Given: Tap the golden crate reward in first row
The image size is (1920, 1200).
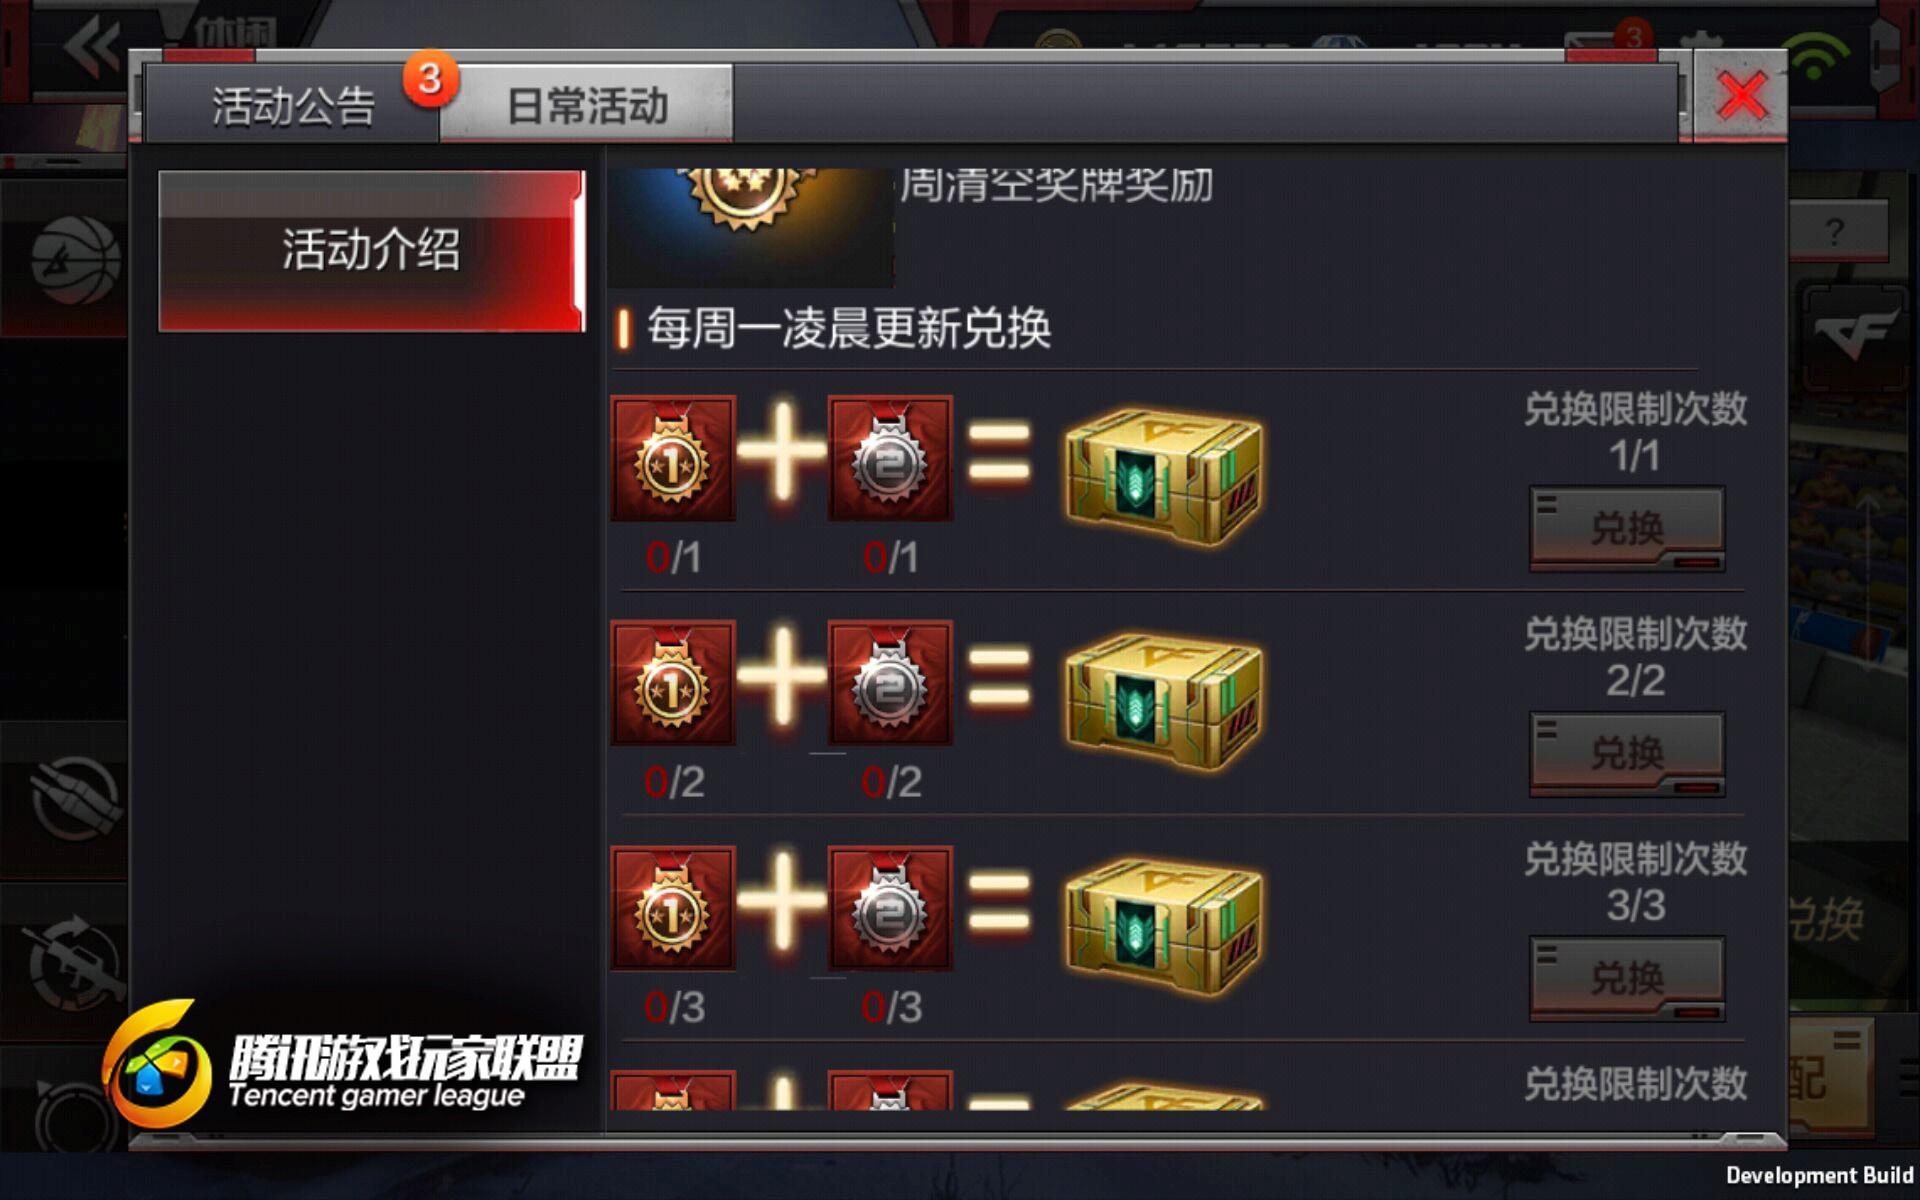Looking at the screenshot, I should pyautogui.click(x=1163, y=477).
